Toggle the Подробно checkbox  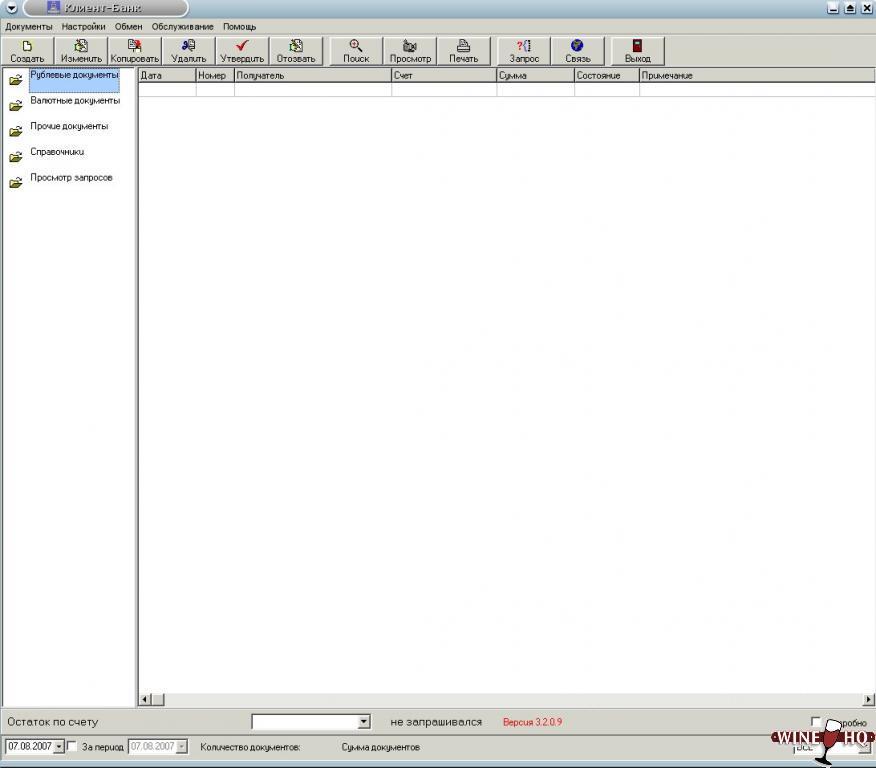(816, 722)
